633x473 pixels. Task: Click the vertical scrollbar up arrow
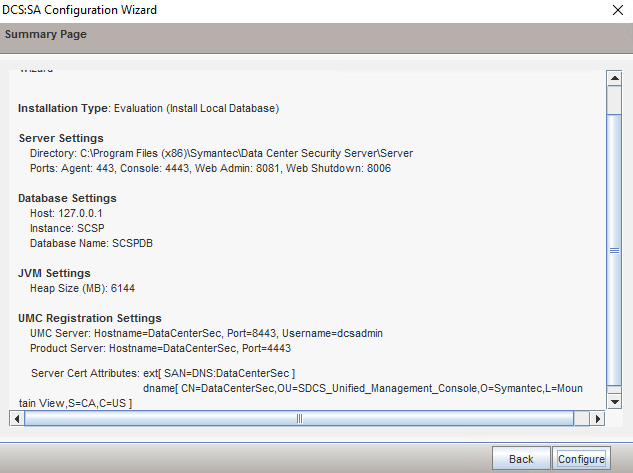coord(614,78)
